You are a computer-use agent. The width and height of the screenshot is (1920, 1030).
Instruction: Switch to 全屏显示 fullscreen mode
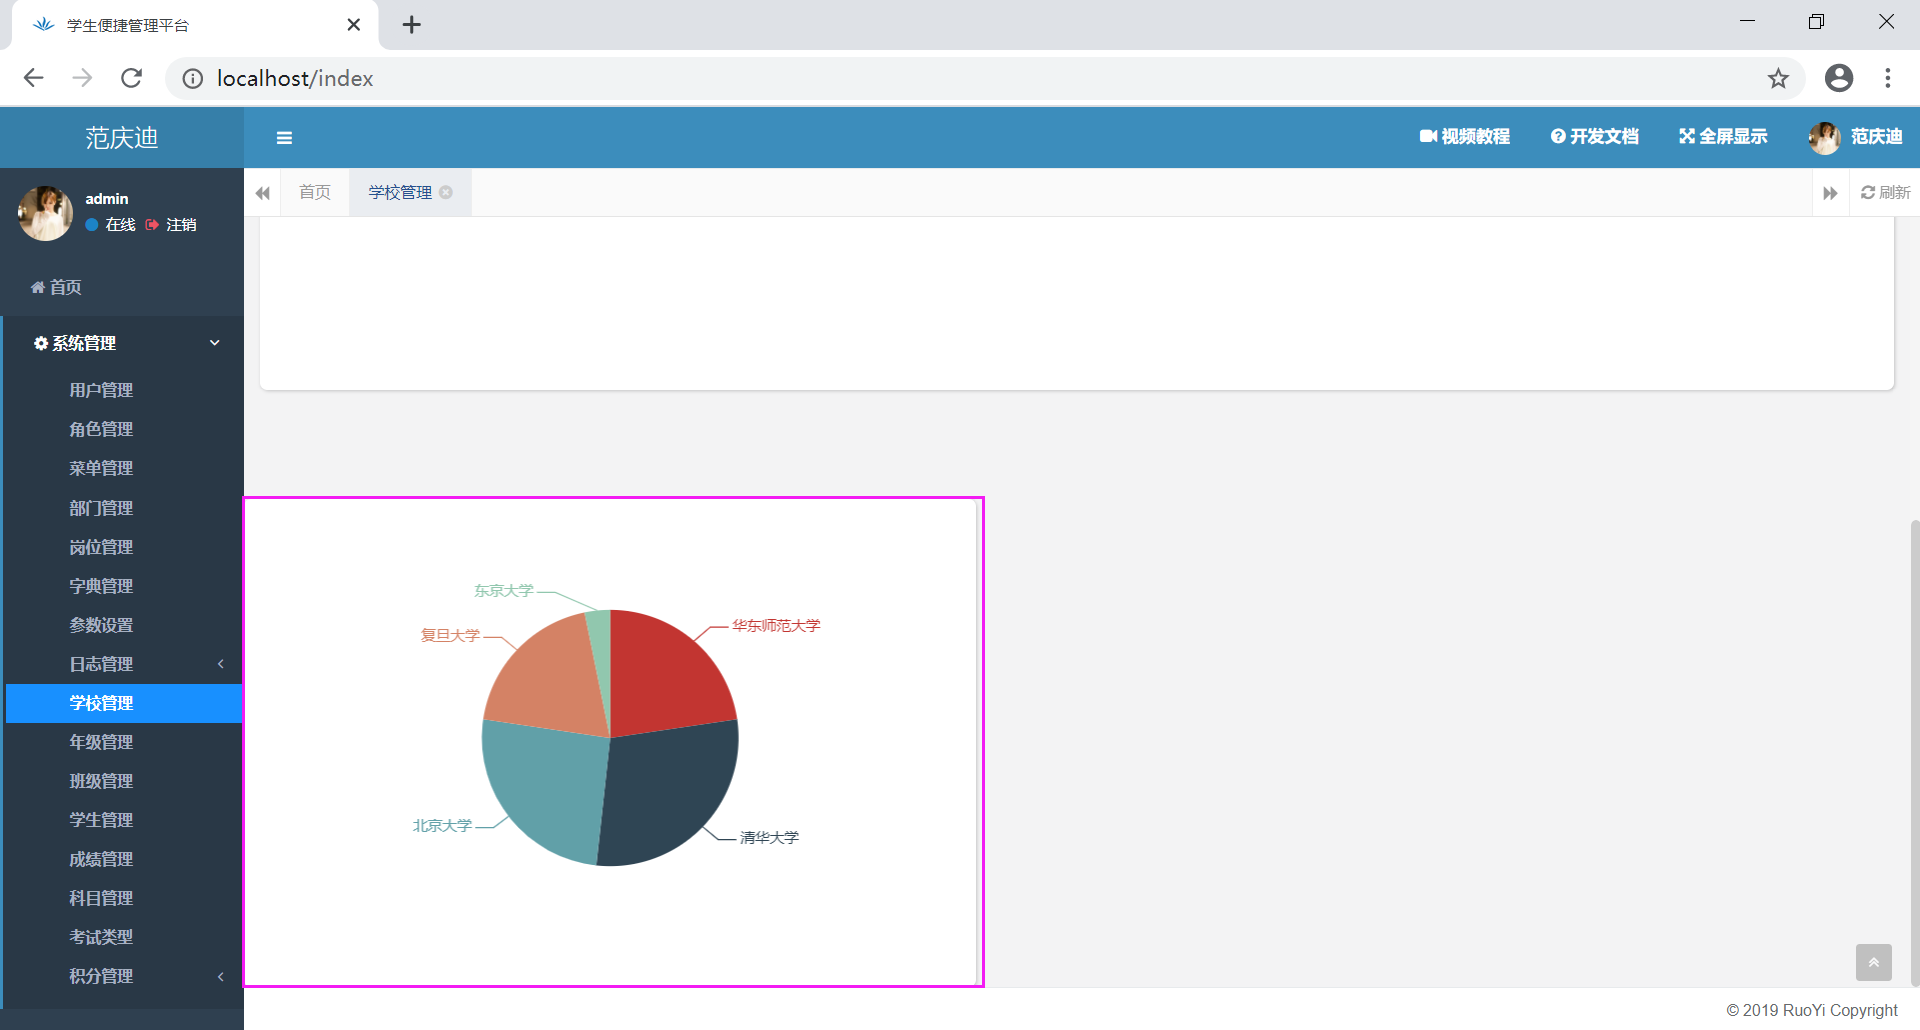[x=1723, y=137]
